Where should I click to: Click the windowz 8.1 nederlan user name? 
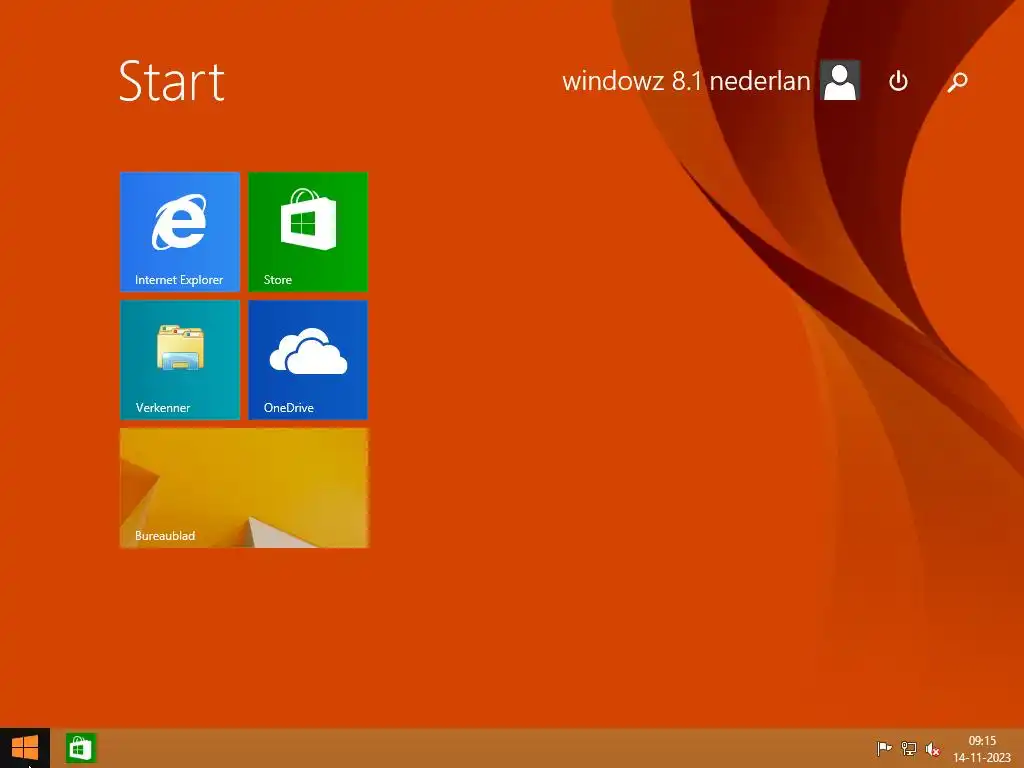686,81
